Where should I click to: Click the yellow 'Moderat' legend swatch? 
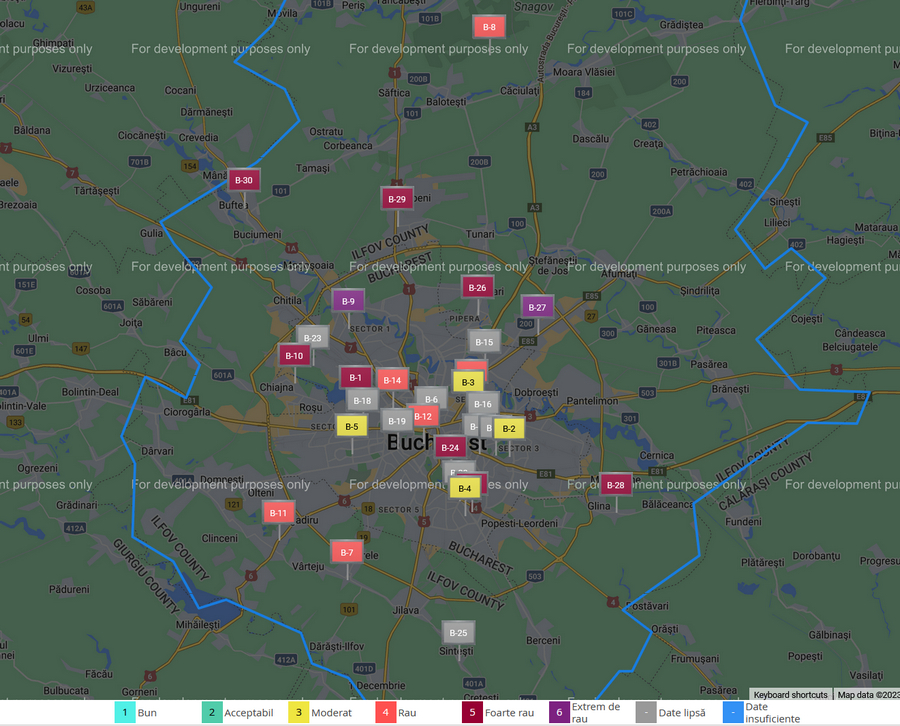[x=299, y=713]
